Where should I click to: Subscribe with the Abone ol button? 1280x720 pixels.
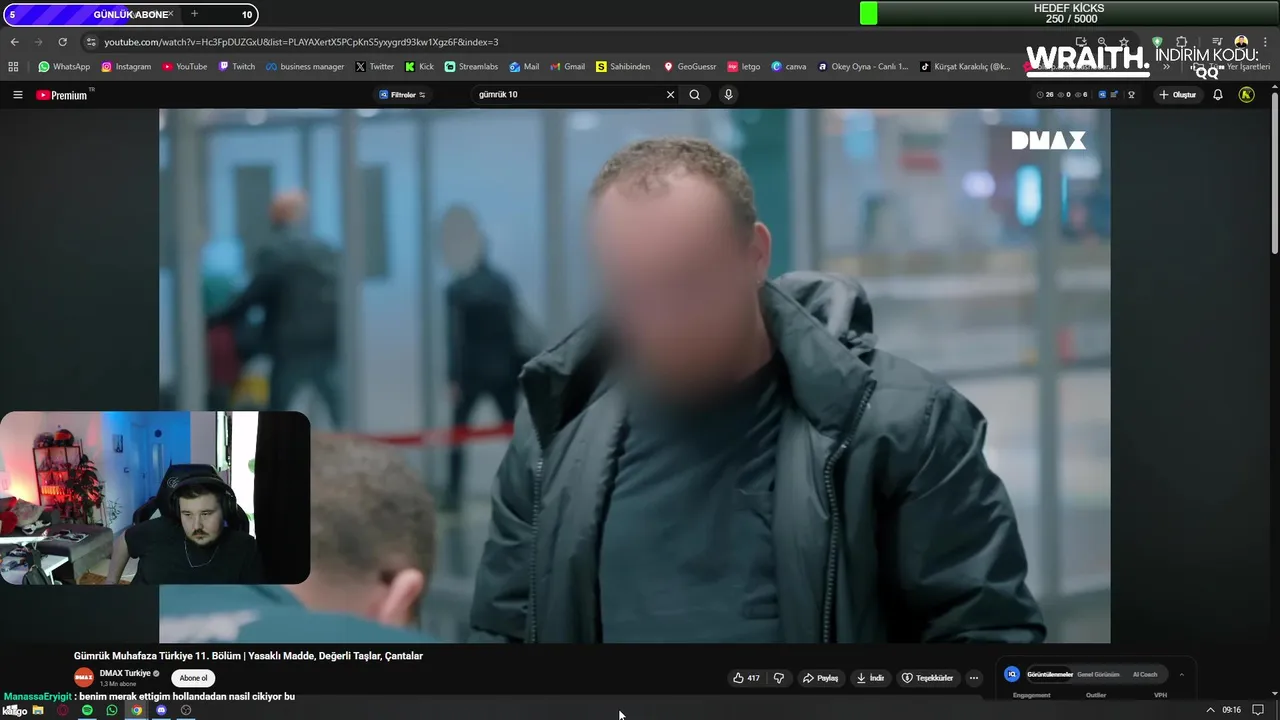pyautogui.click(x=193, y=678)
